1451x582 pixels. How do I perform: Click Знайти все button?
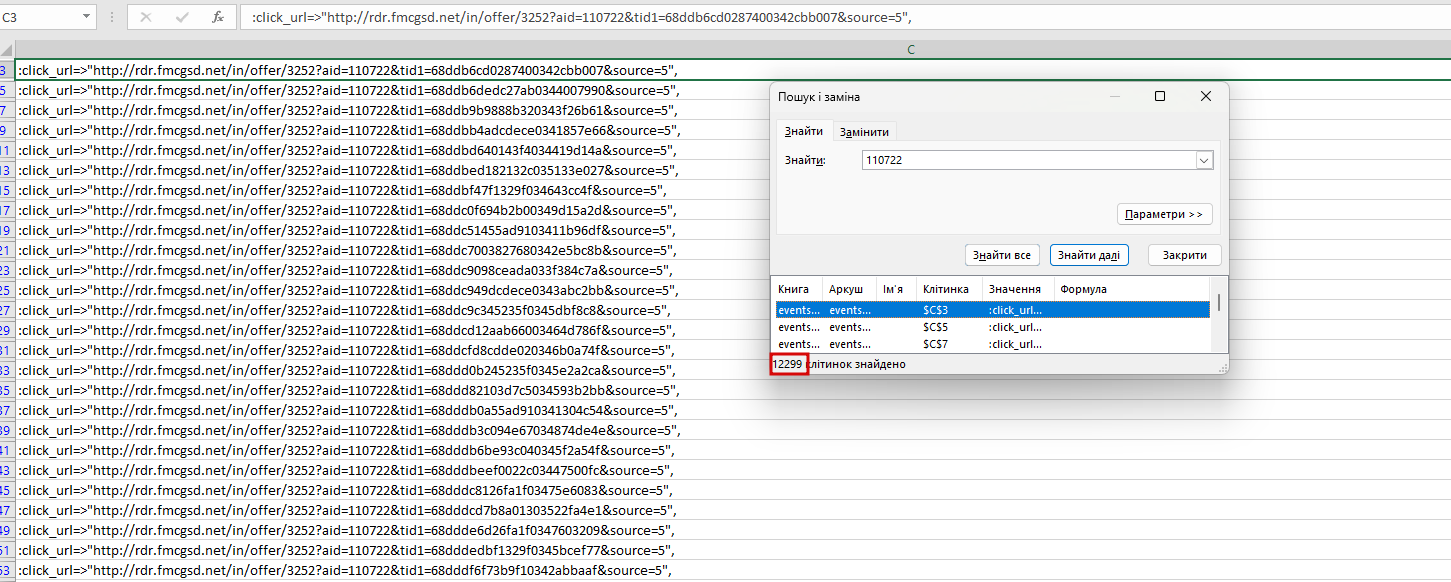[1002, 255]
